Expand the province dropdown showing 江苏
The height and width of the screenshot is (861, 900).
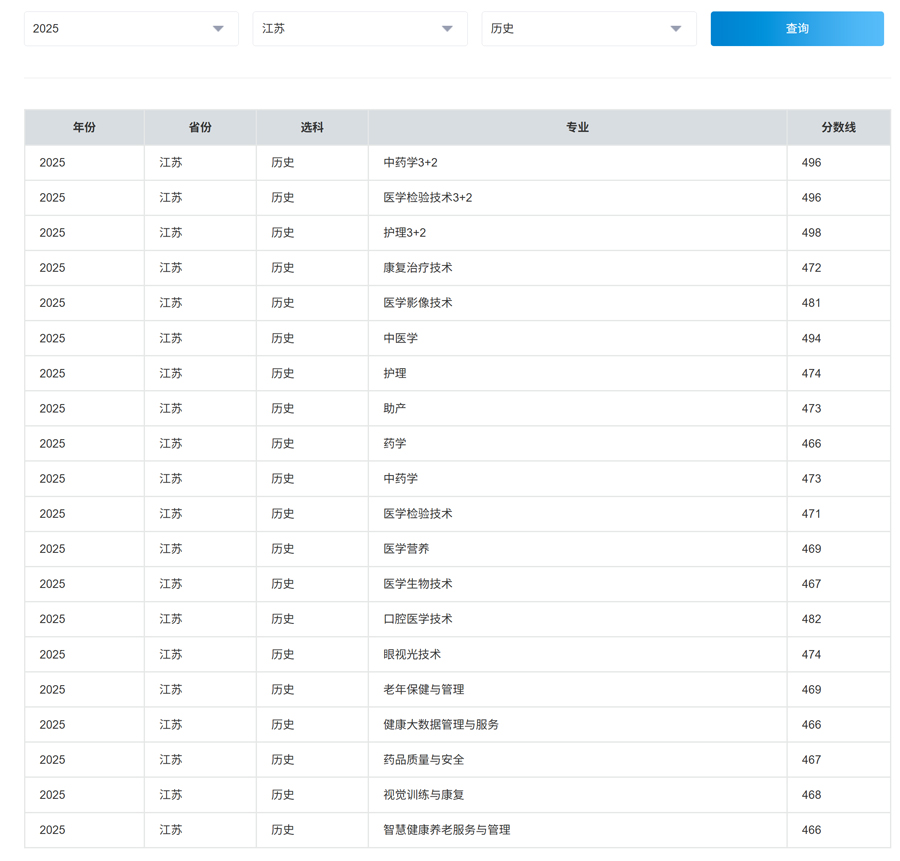pos(359,29)
